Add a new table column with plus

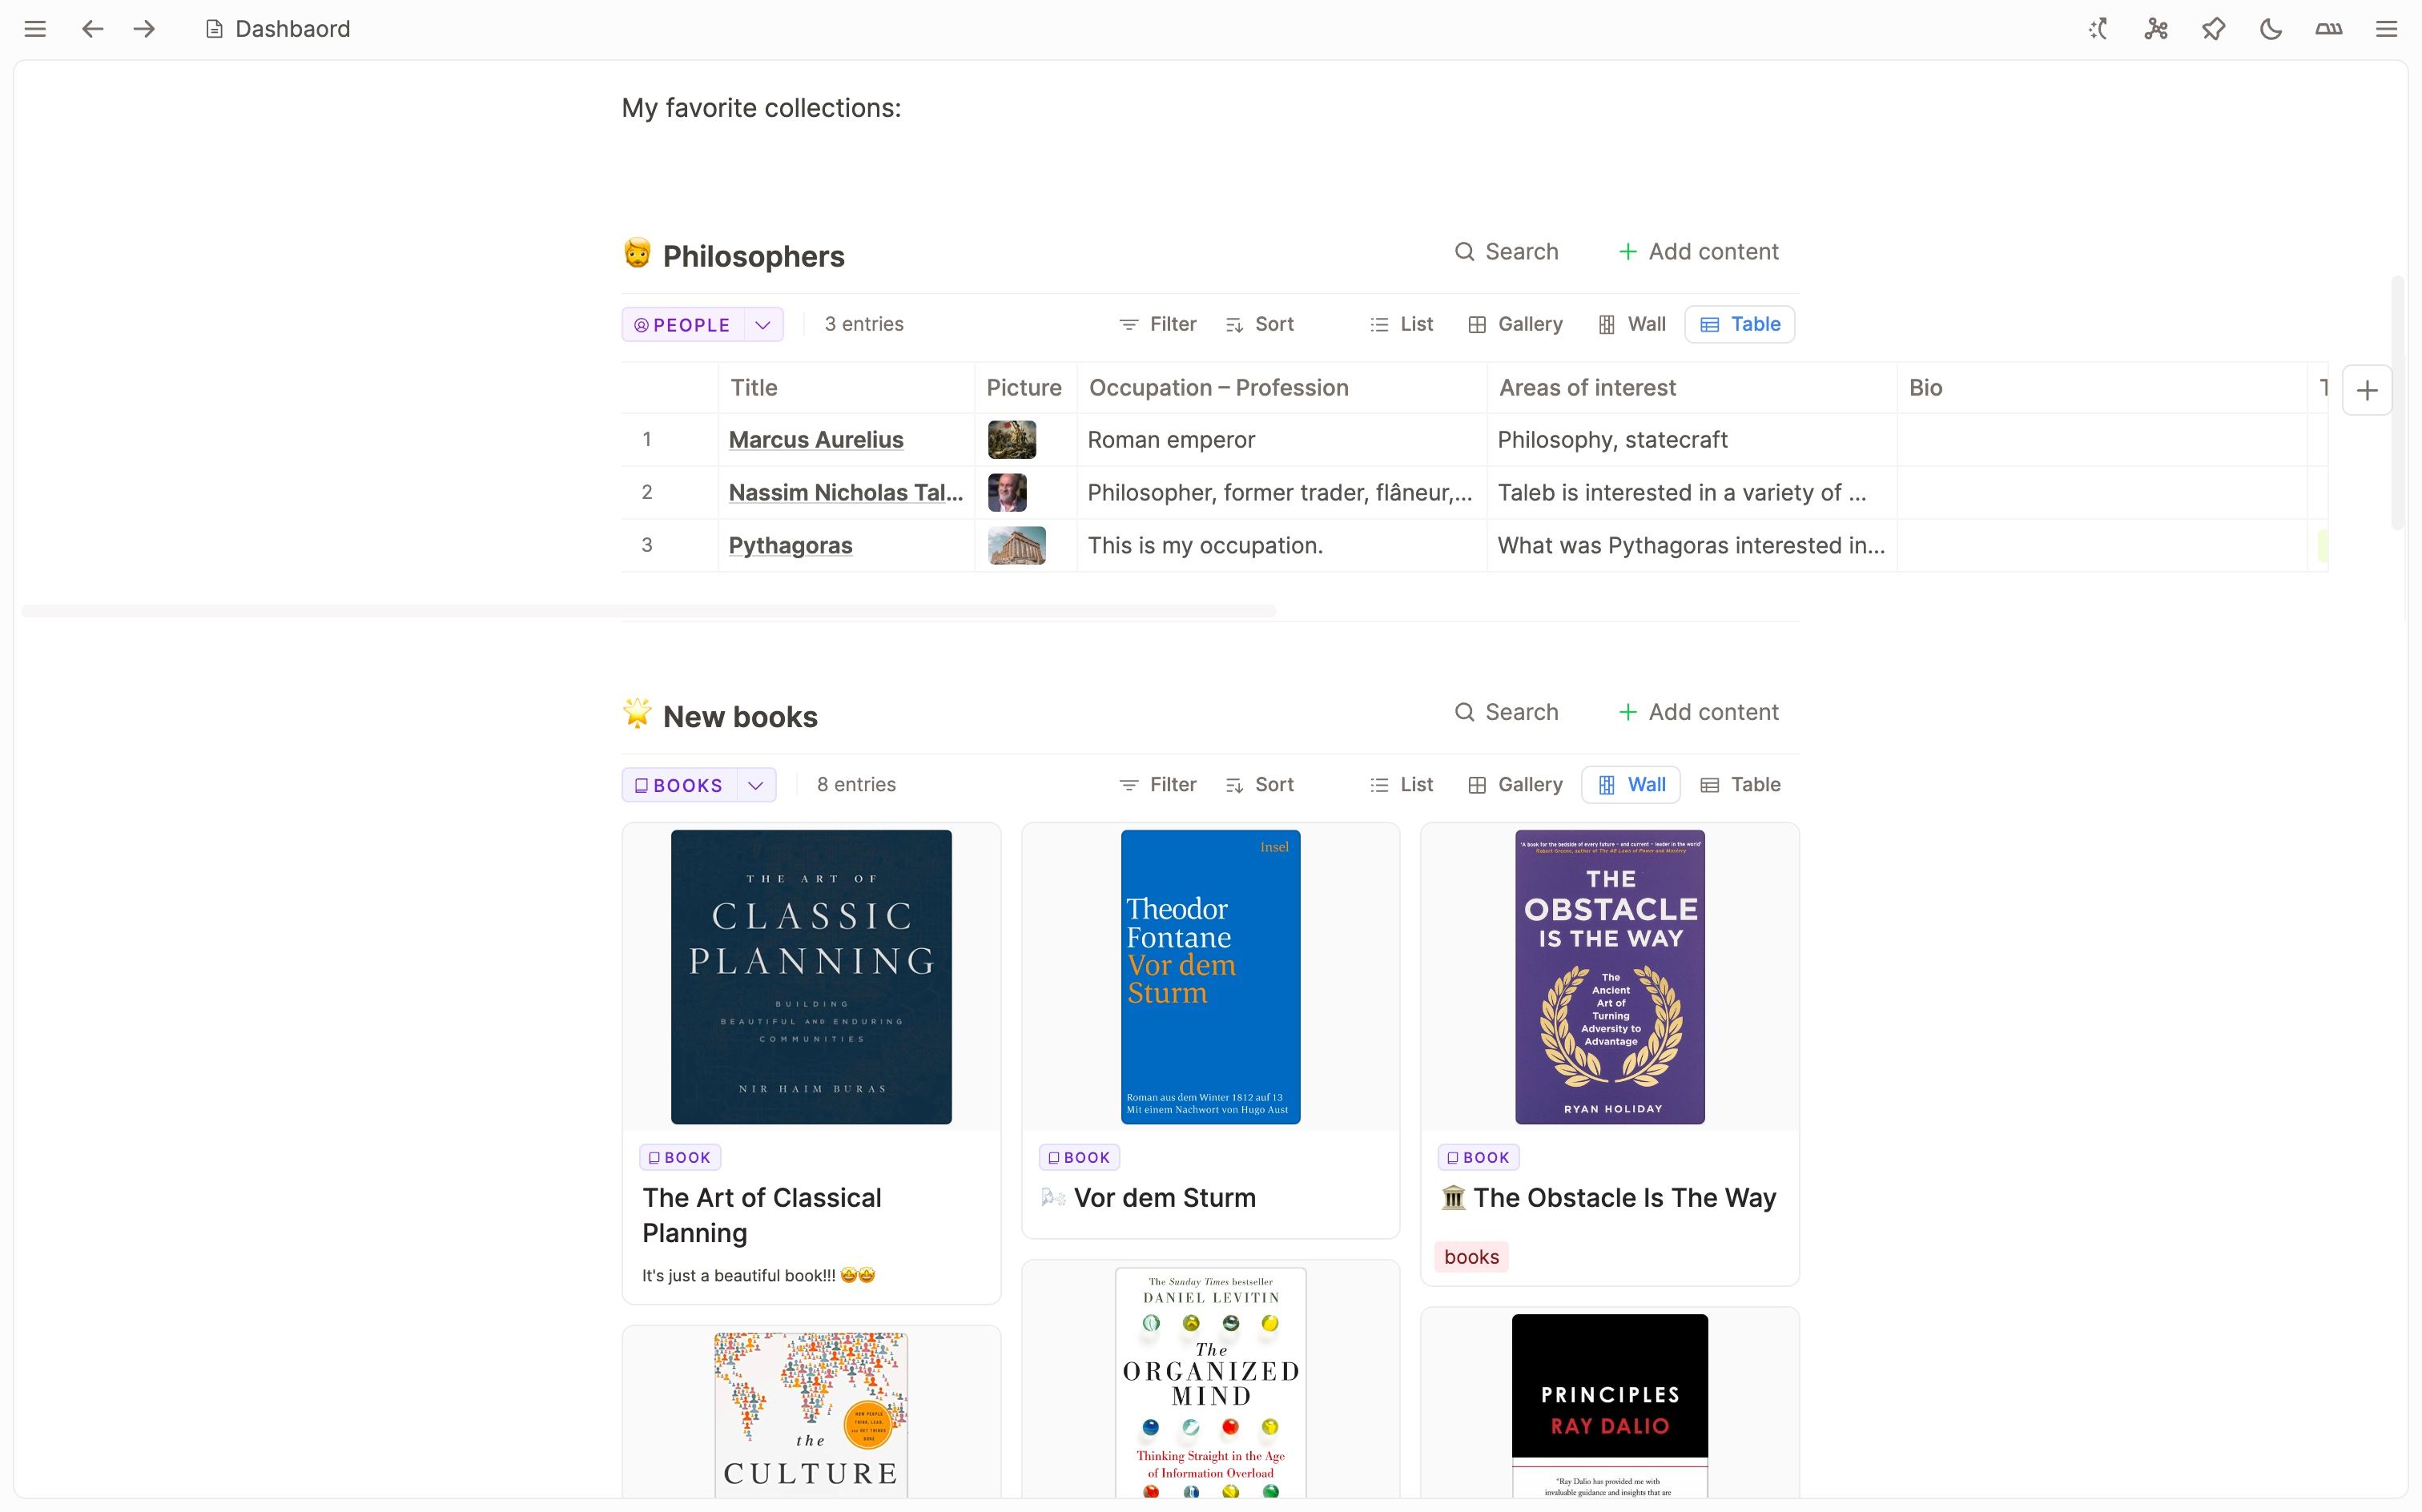tap(2366, 390)
